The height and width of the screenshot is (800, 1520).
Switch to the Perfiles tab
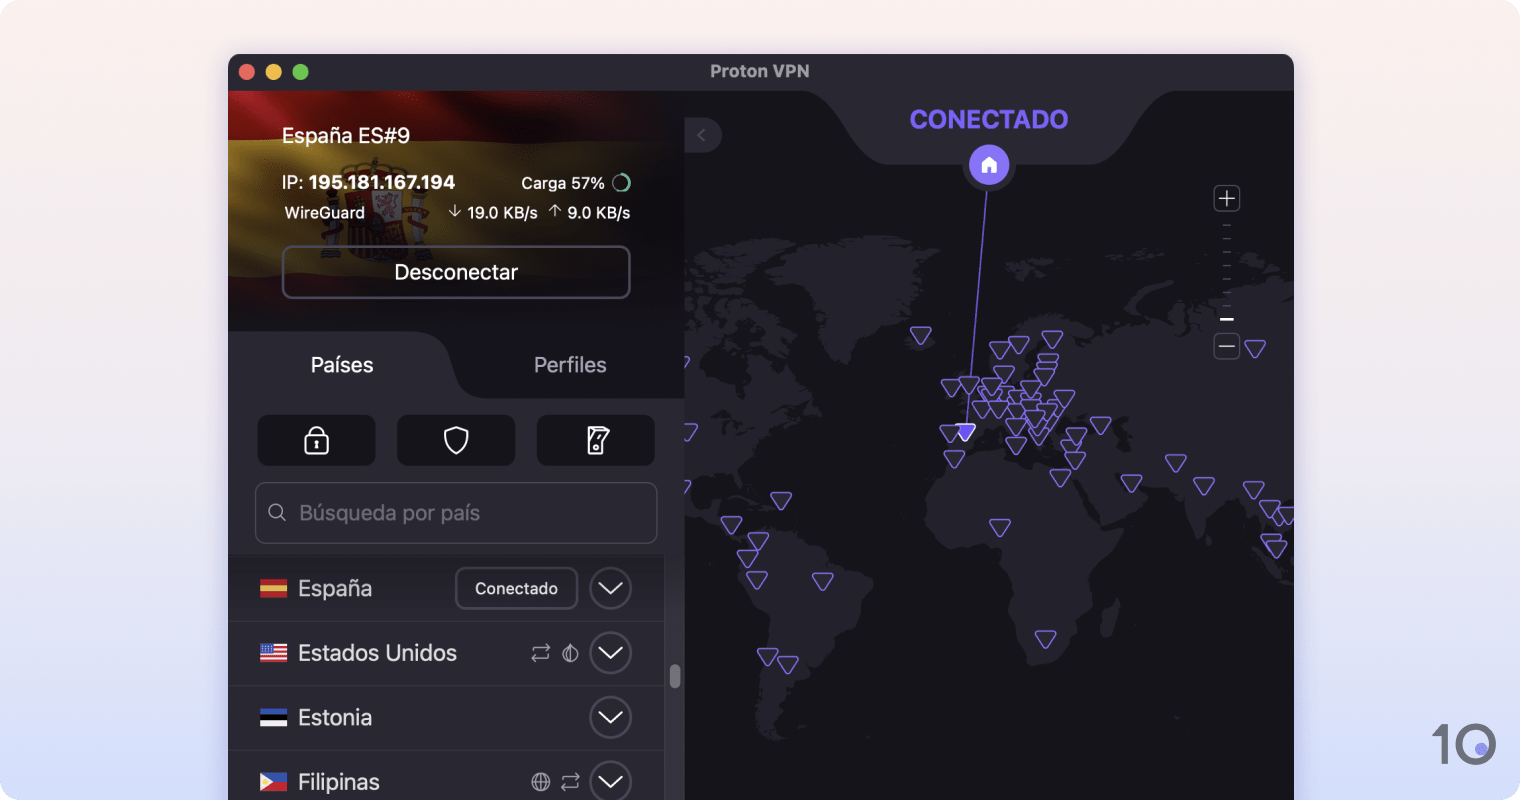[x=569, y=365]
